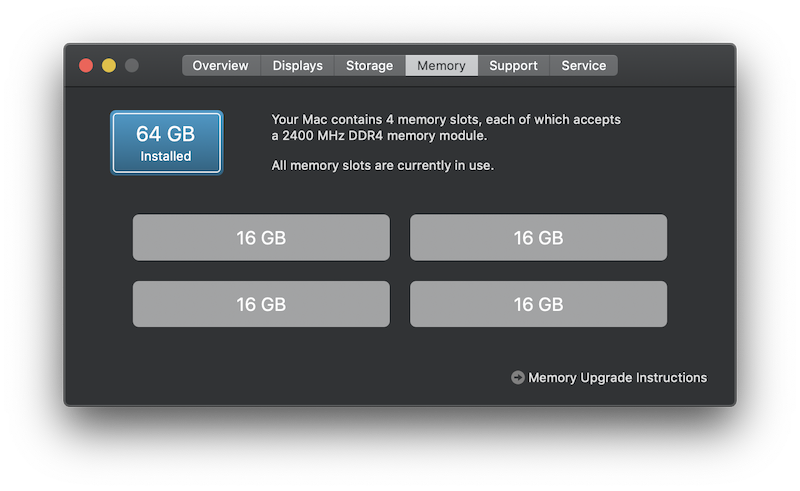Switch to the Overview tab
The width and height of the screenshot is (800, 491).
(x=221, y=65)
